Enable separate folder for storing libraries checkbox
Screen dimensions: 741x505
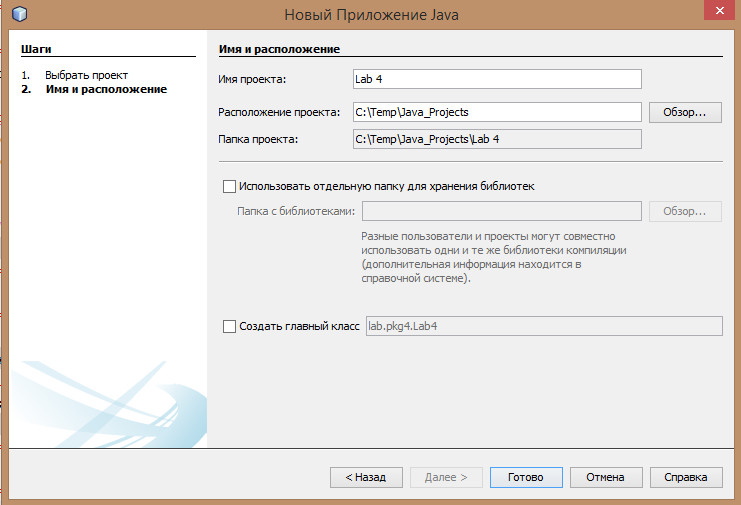(x=229, y=186)
